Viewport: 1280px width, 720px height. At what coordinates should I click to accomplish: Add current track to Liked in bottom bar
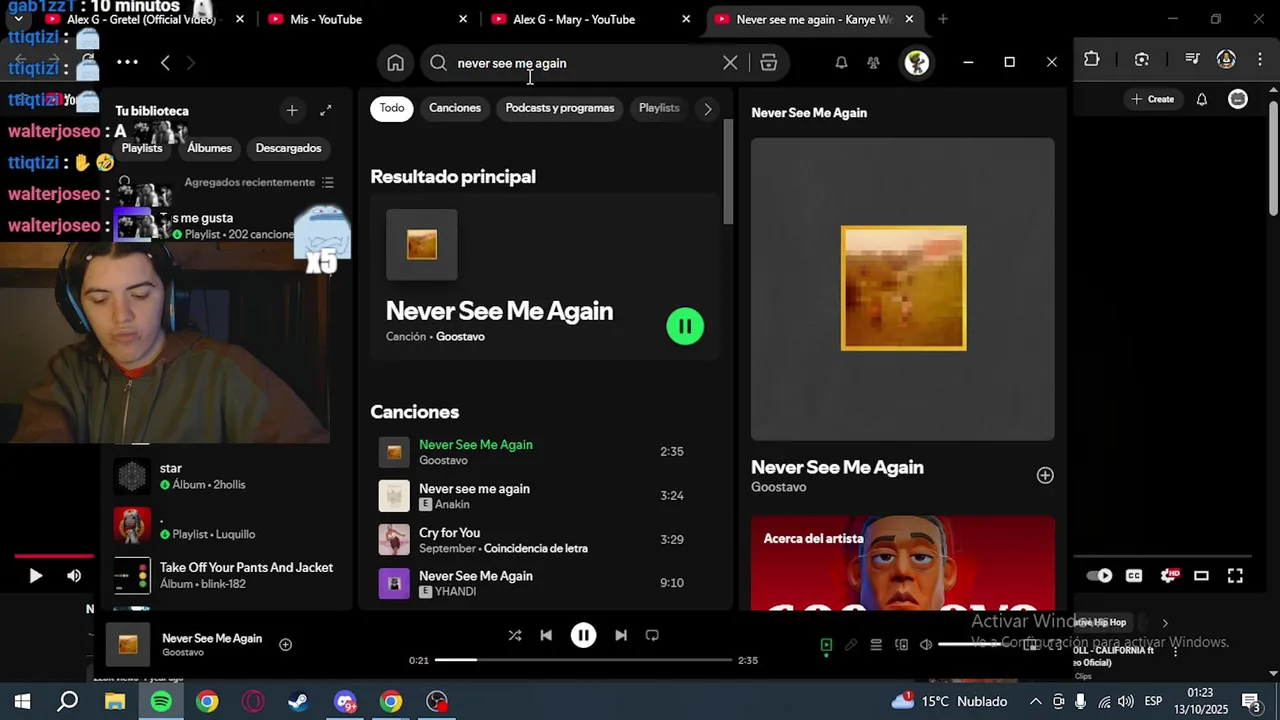click(x=285, y=645)
